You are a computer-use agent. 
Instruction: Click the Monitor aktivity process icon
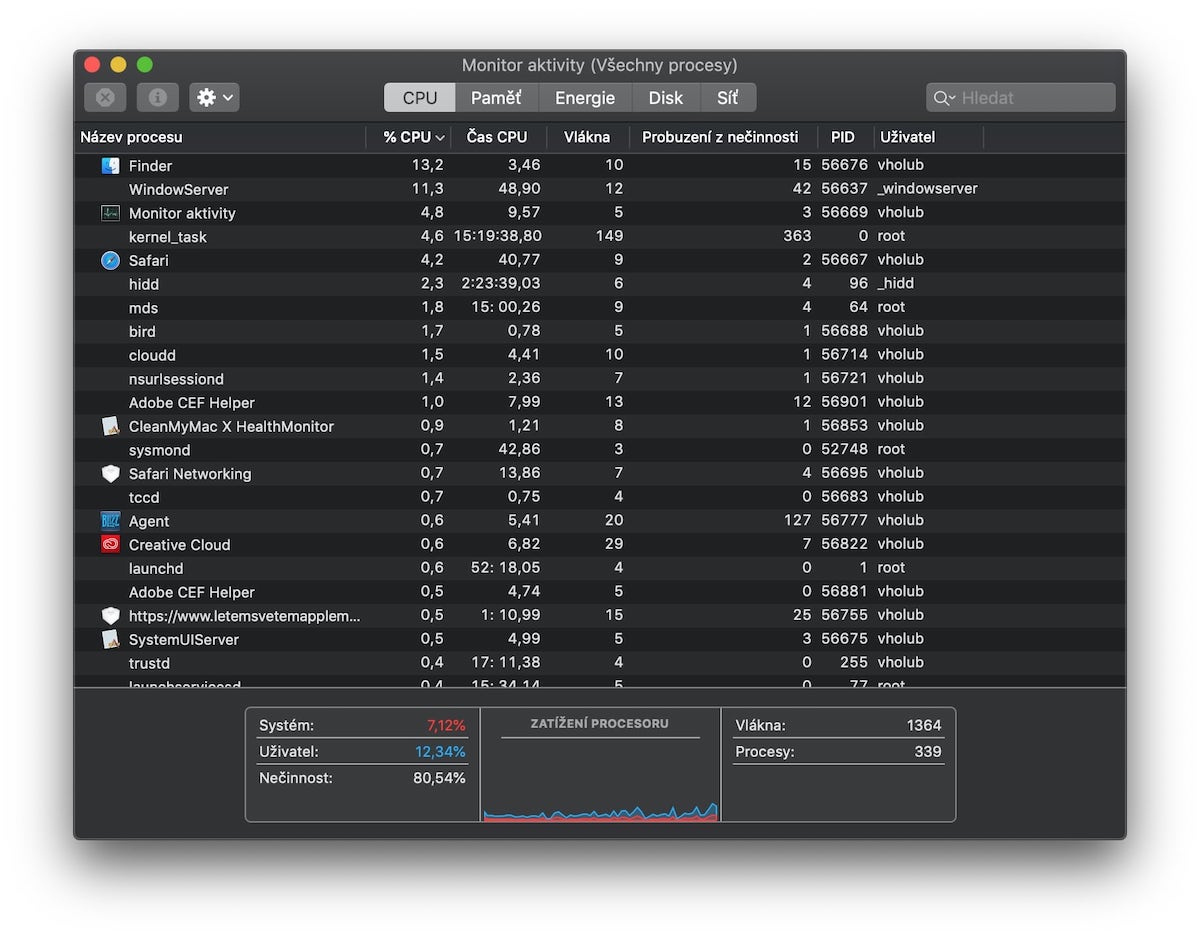(110, 213)
